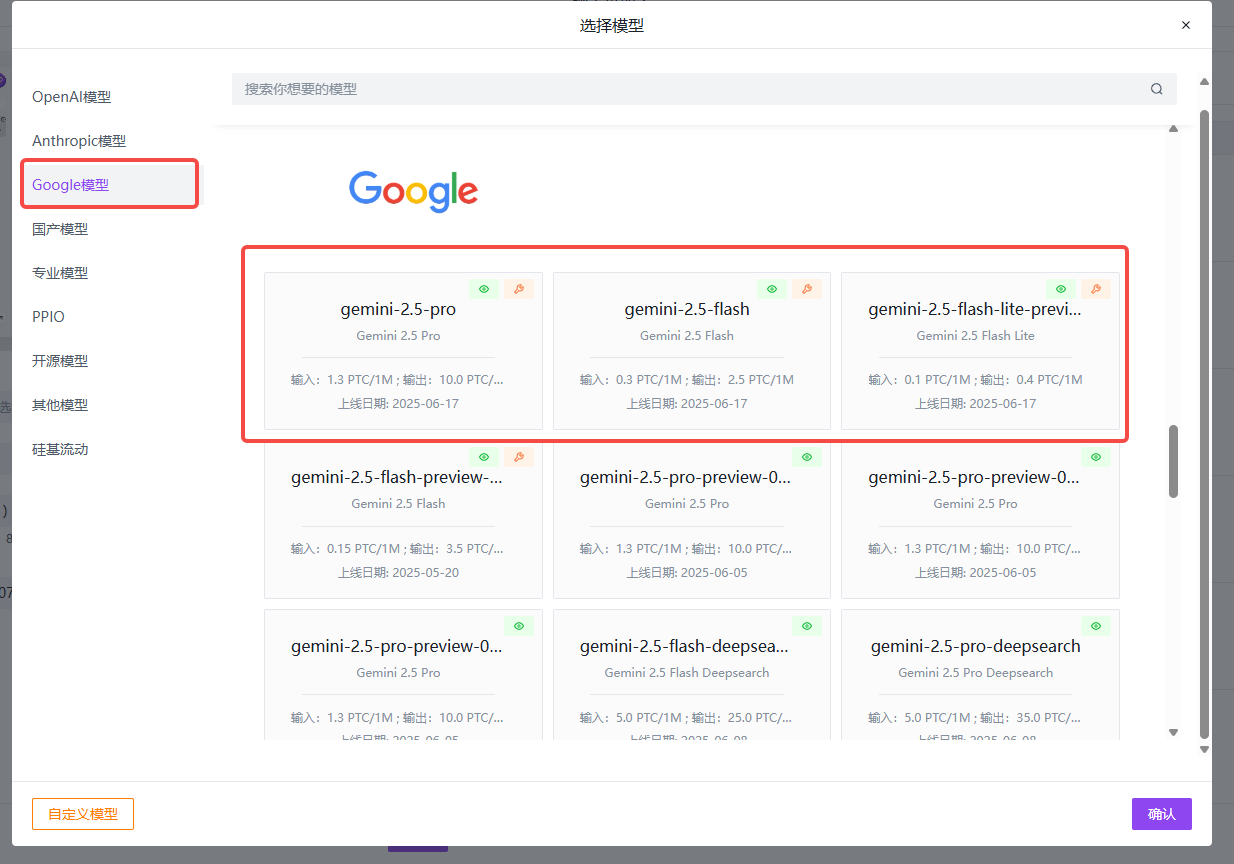Click the Gemini 2.5 Flash Deepsearch subtitle
1234x864 pixels.
point(687,673)
